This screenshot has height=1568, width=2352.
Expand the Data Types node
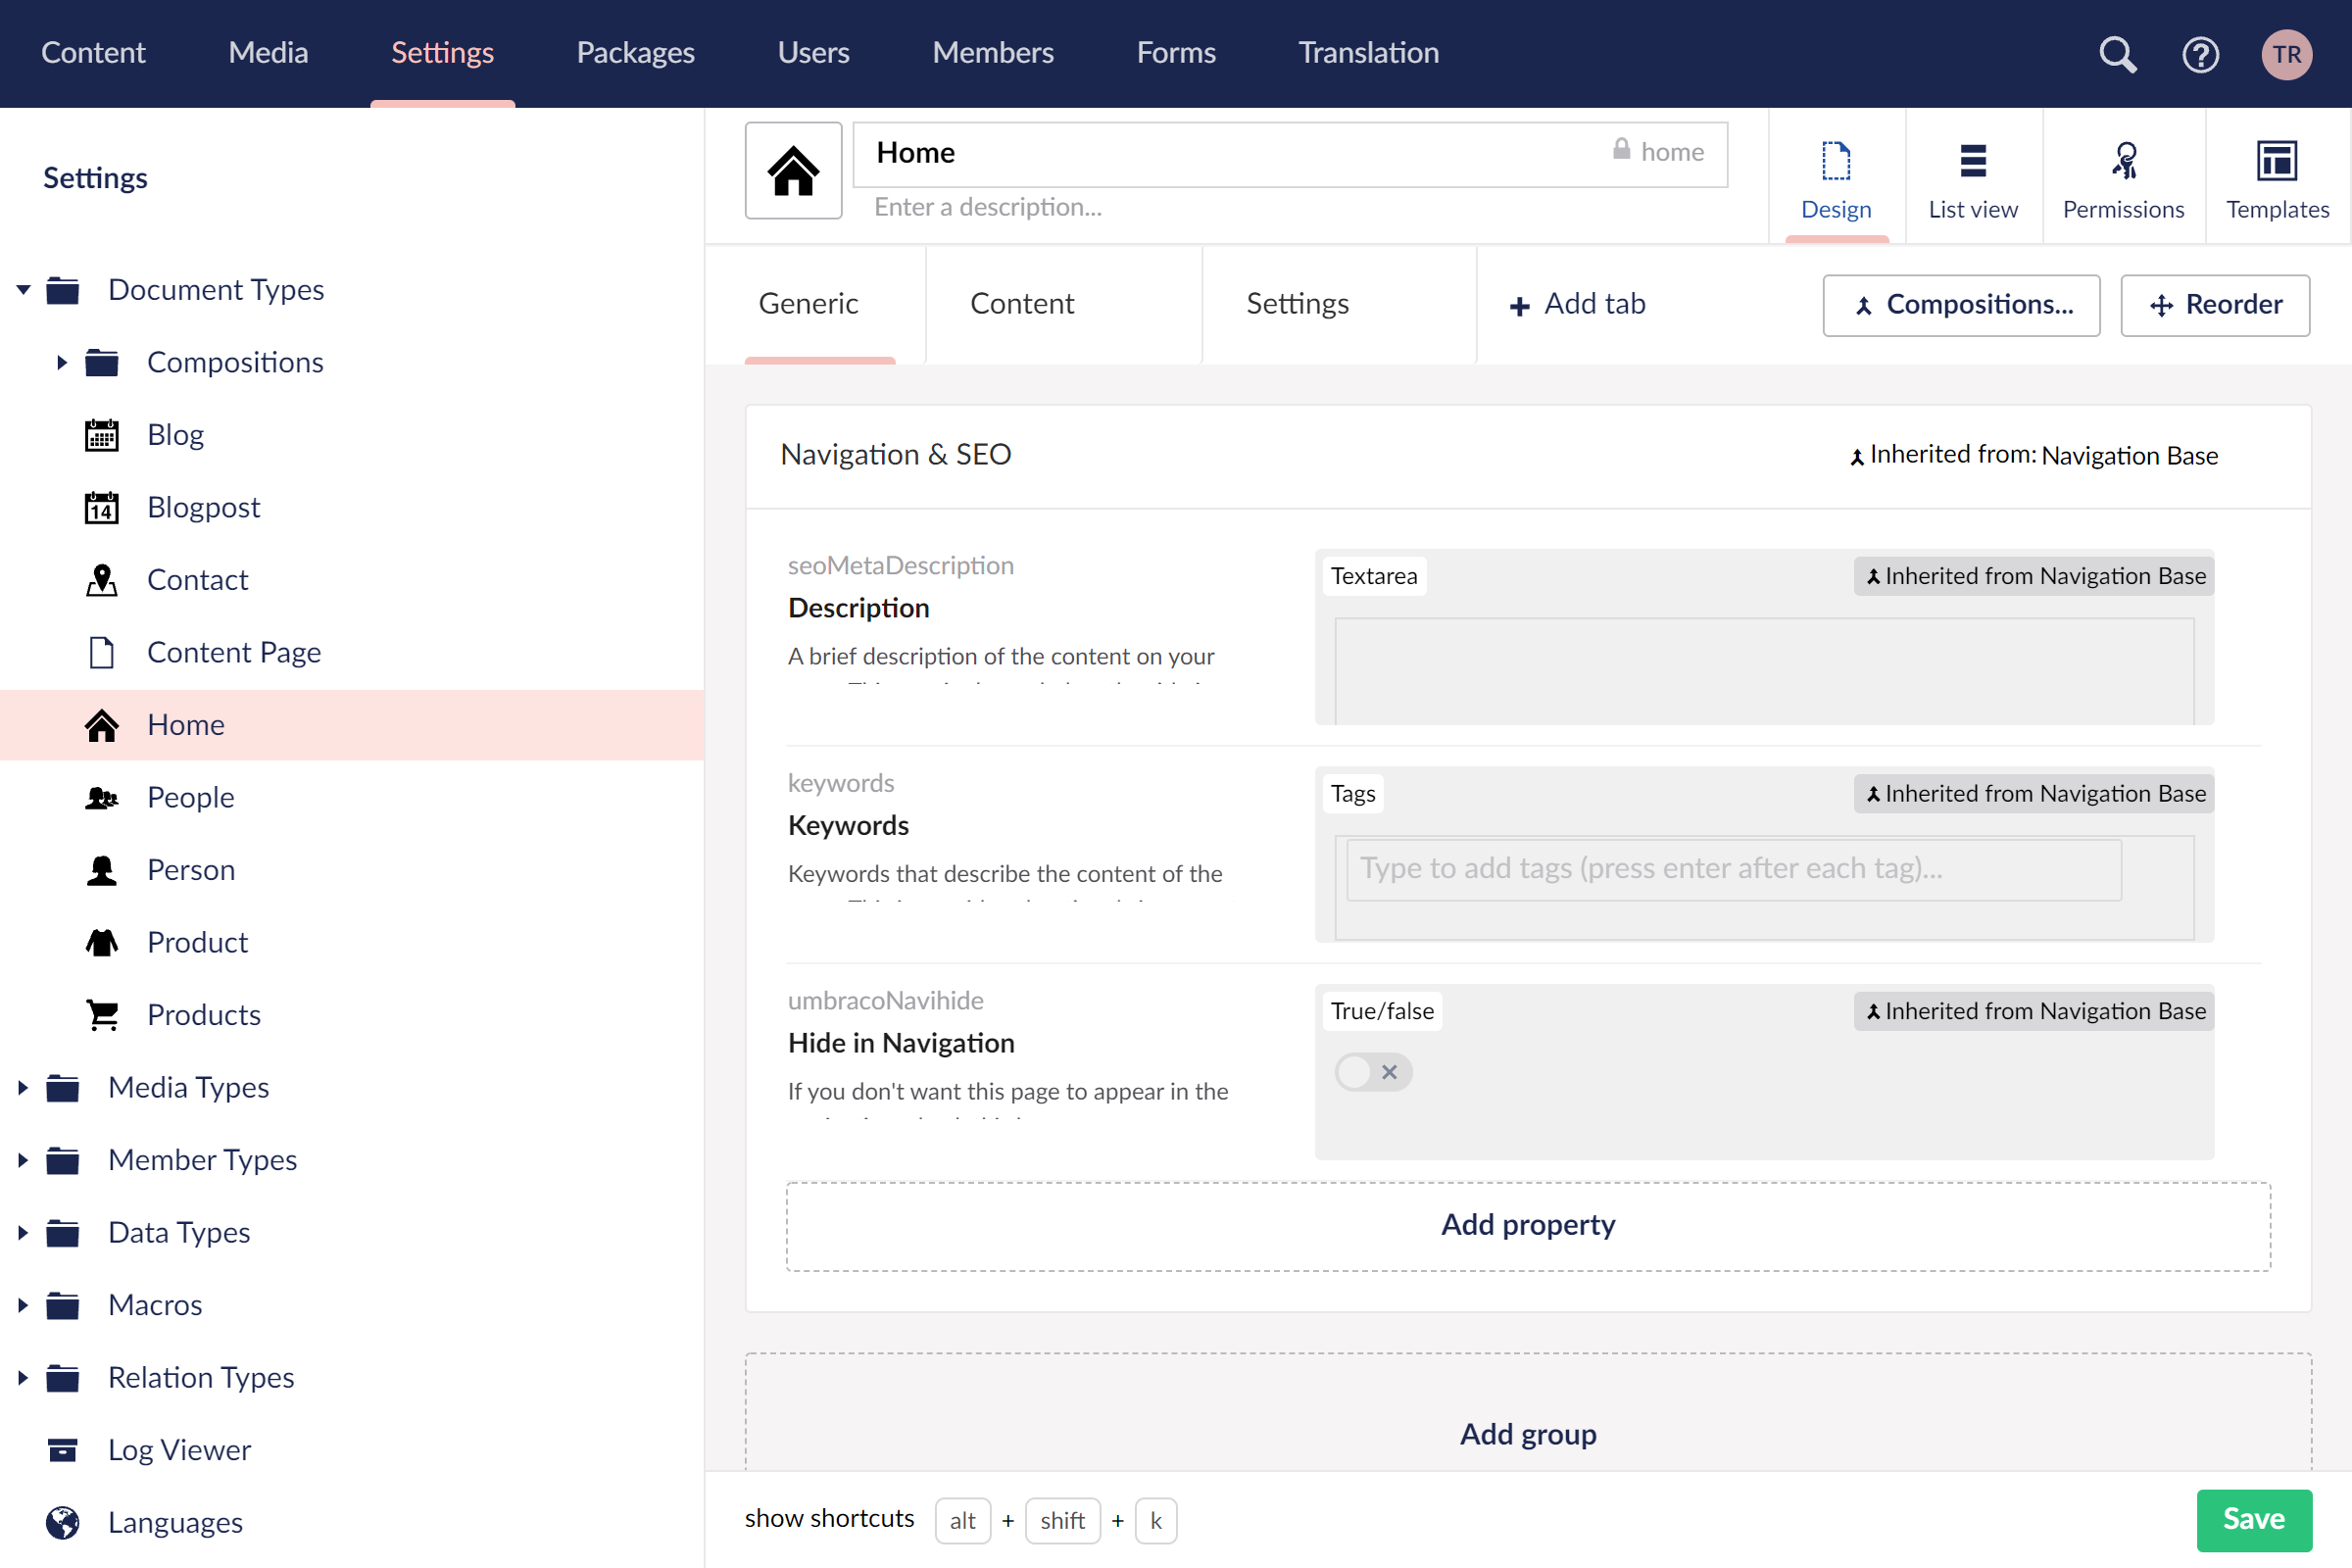pyautogui.click(x=23, y=1233)
